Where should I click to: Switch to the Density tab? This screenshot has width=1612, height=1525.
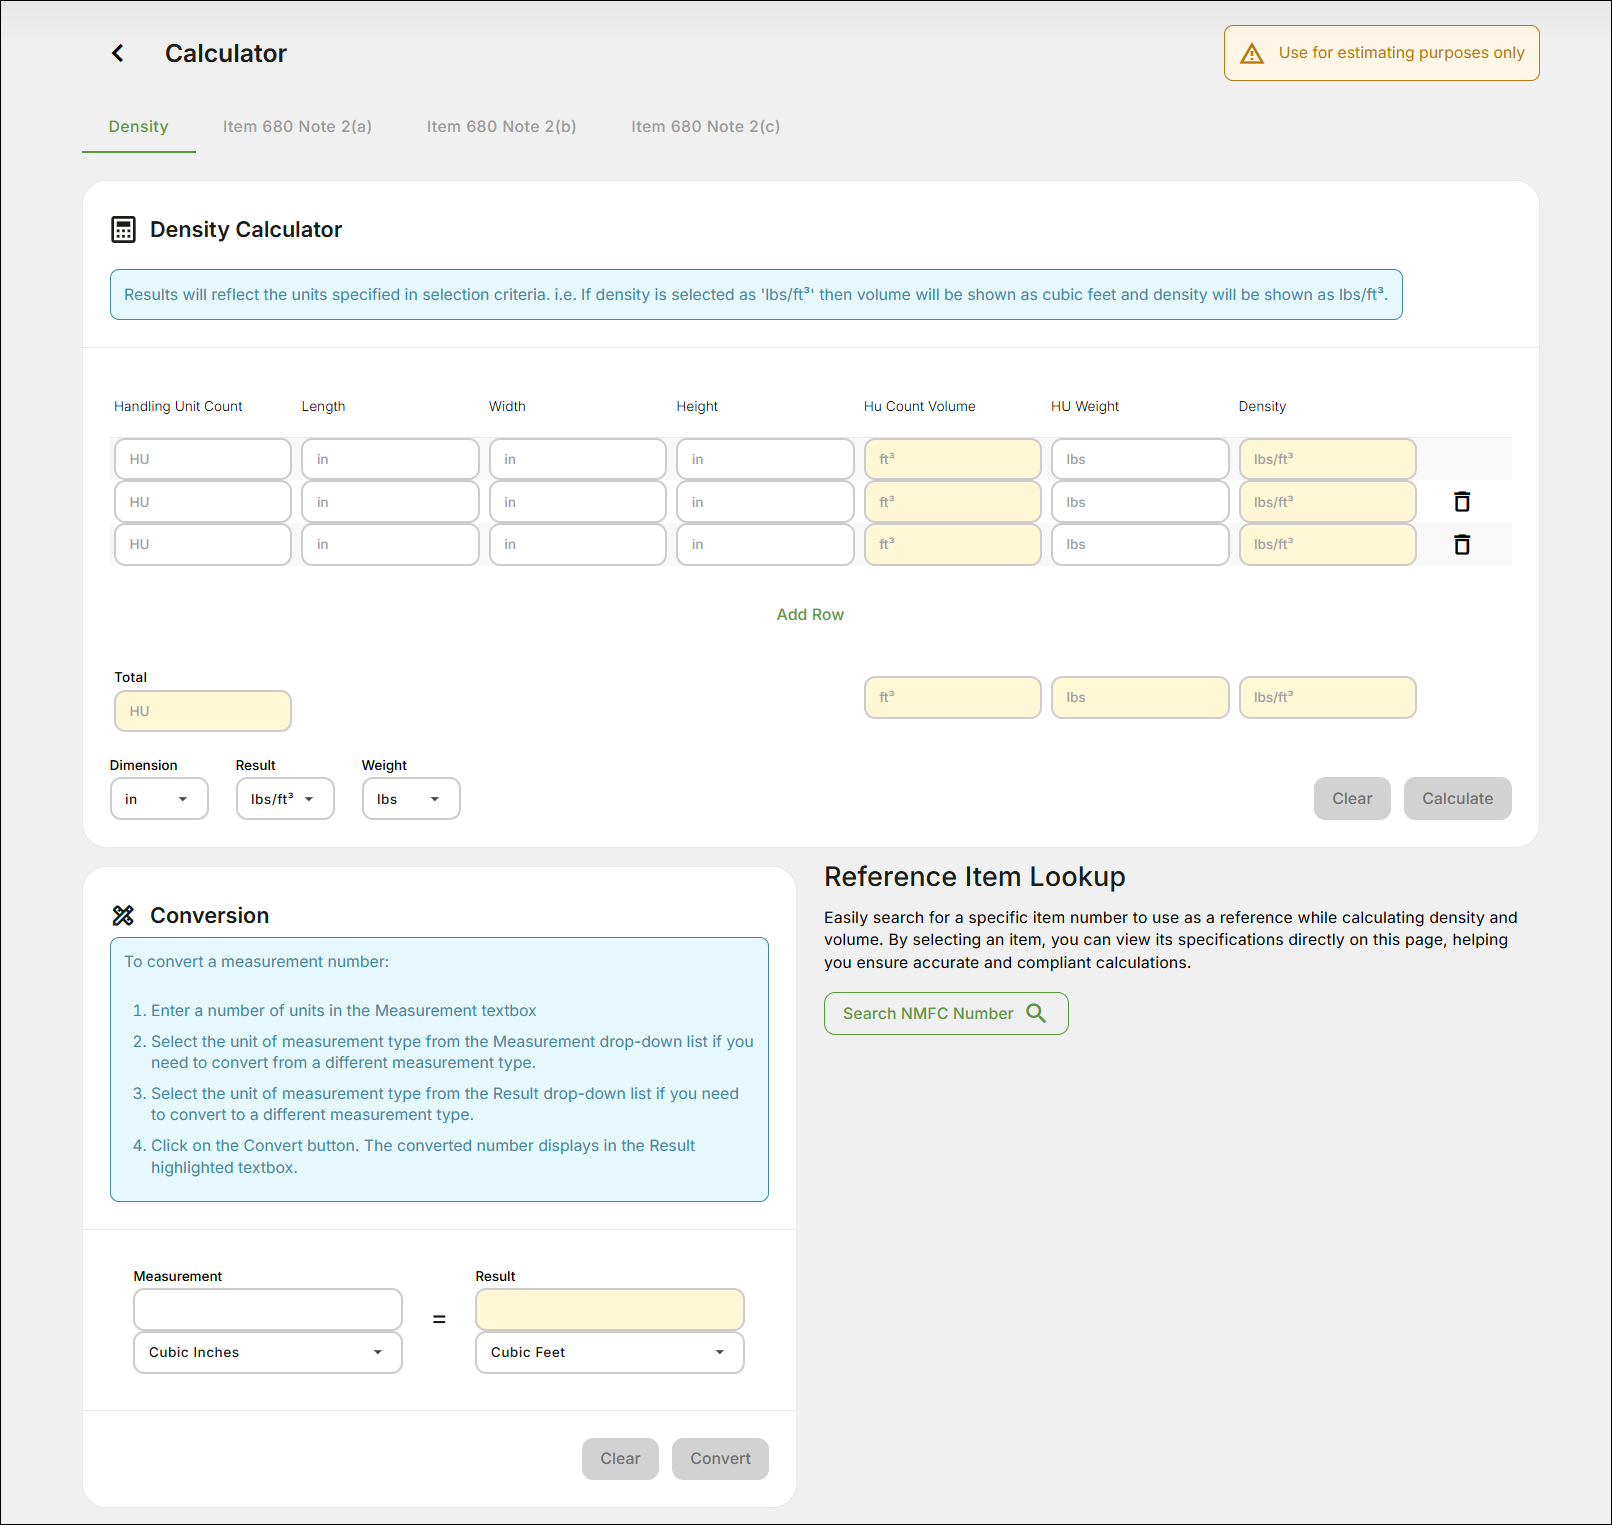[139, 127]
